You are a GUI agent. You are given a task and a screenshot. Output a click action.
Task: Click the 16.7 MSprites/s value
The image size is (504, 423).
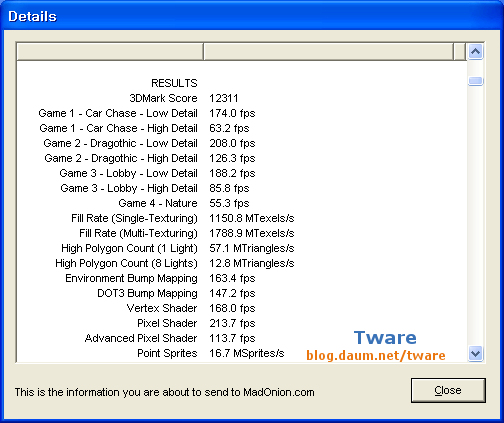[x=247, y=353]
